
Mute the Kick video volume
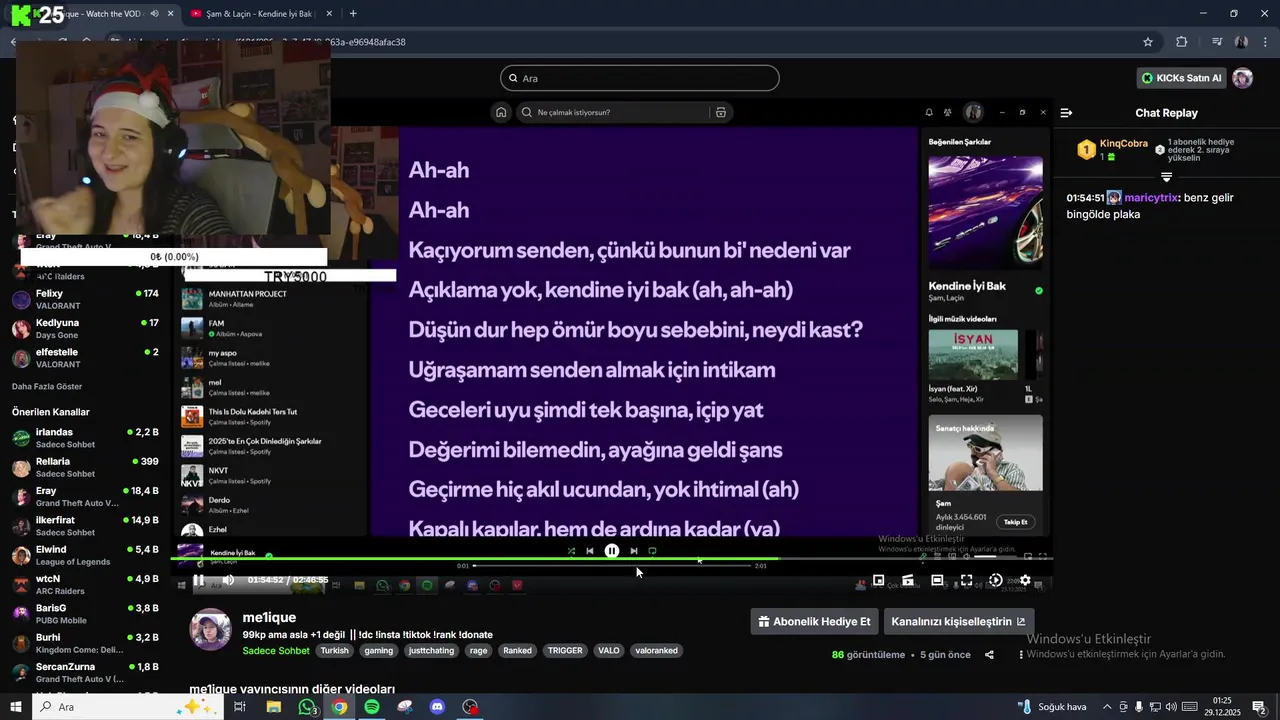[228, 580]
